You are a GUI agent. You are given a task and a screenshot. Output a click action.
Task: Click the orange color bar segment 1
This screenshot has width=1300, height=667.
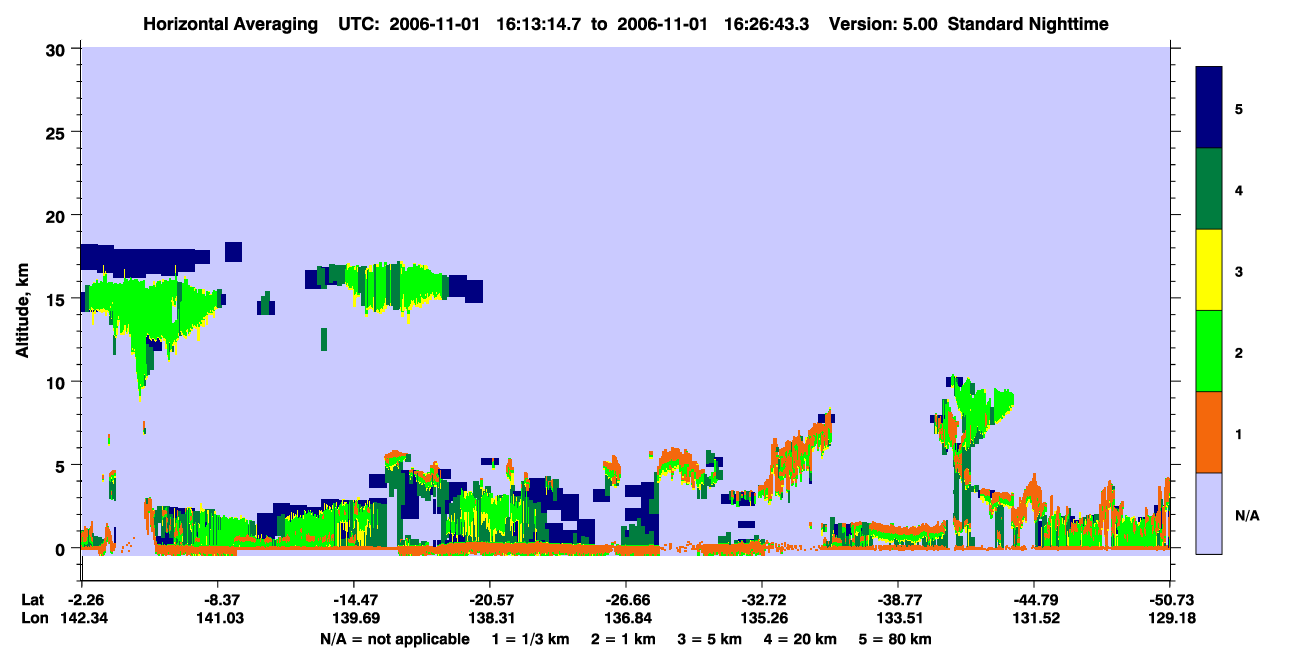(1209, 432)
